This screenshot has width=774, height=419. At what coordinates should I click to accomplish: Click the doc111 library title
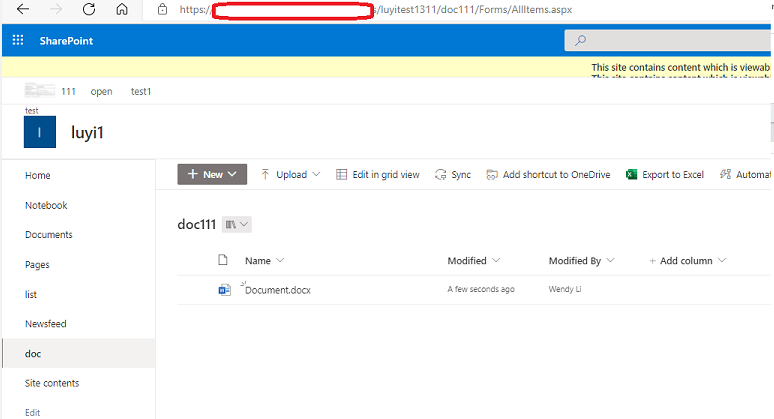[196, 225]
